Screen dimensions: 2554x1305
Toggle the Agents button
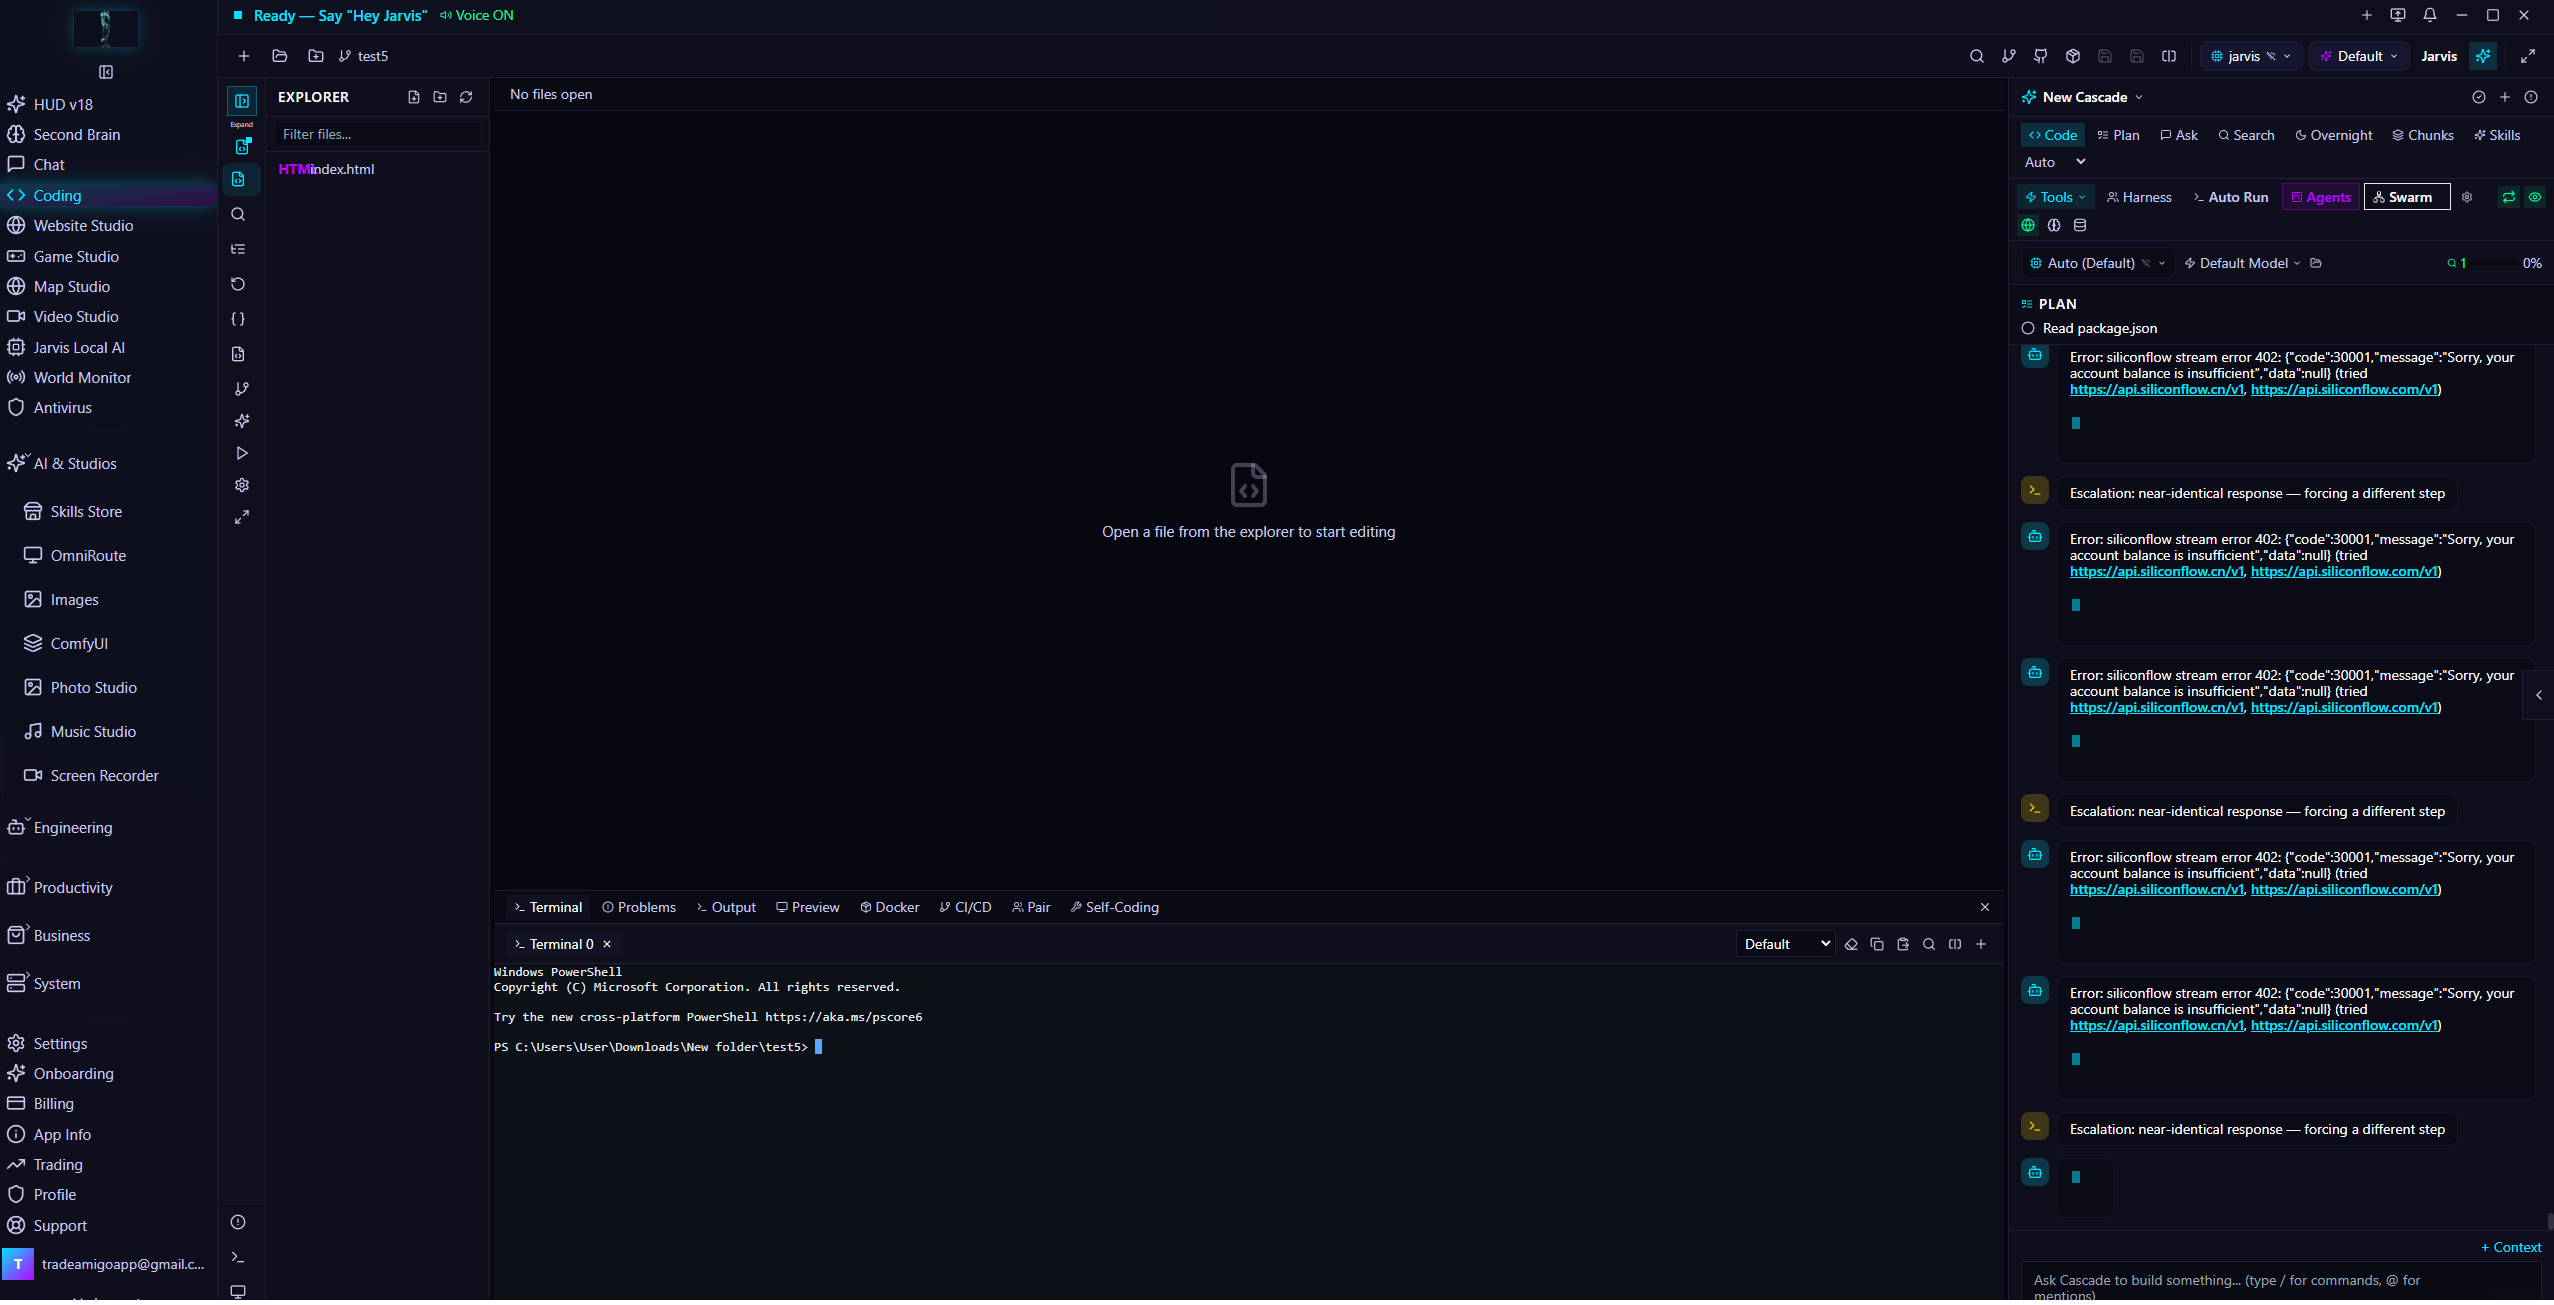2320,197
